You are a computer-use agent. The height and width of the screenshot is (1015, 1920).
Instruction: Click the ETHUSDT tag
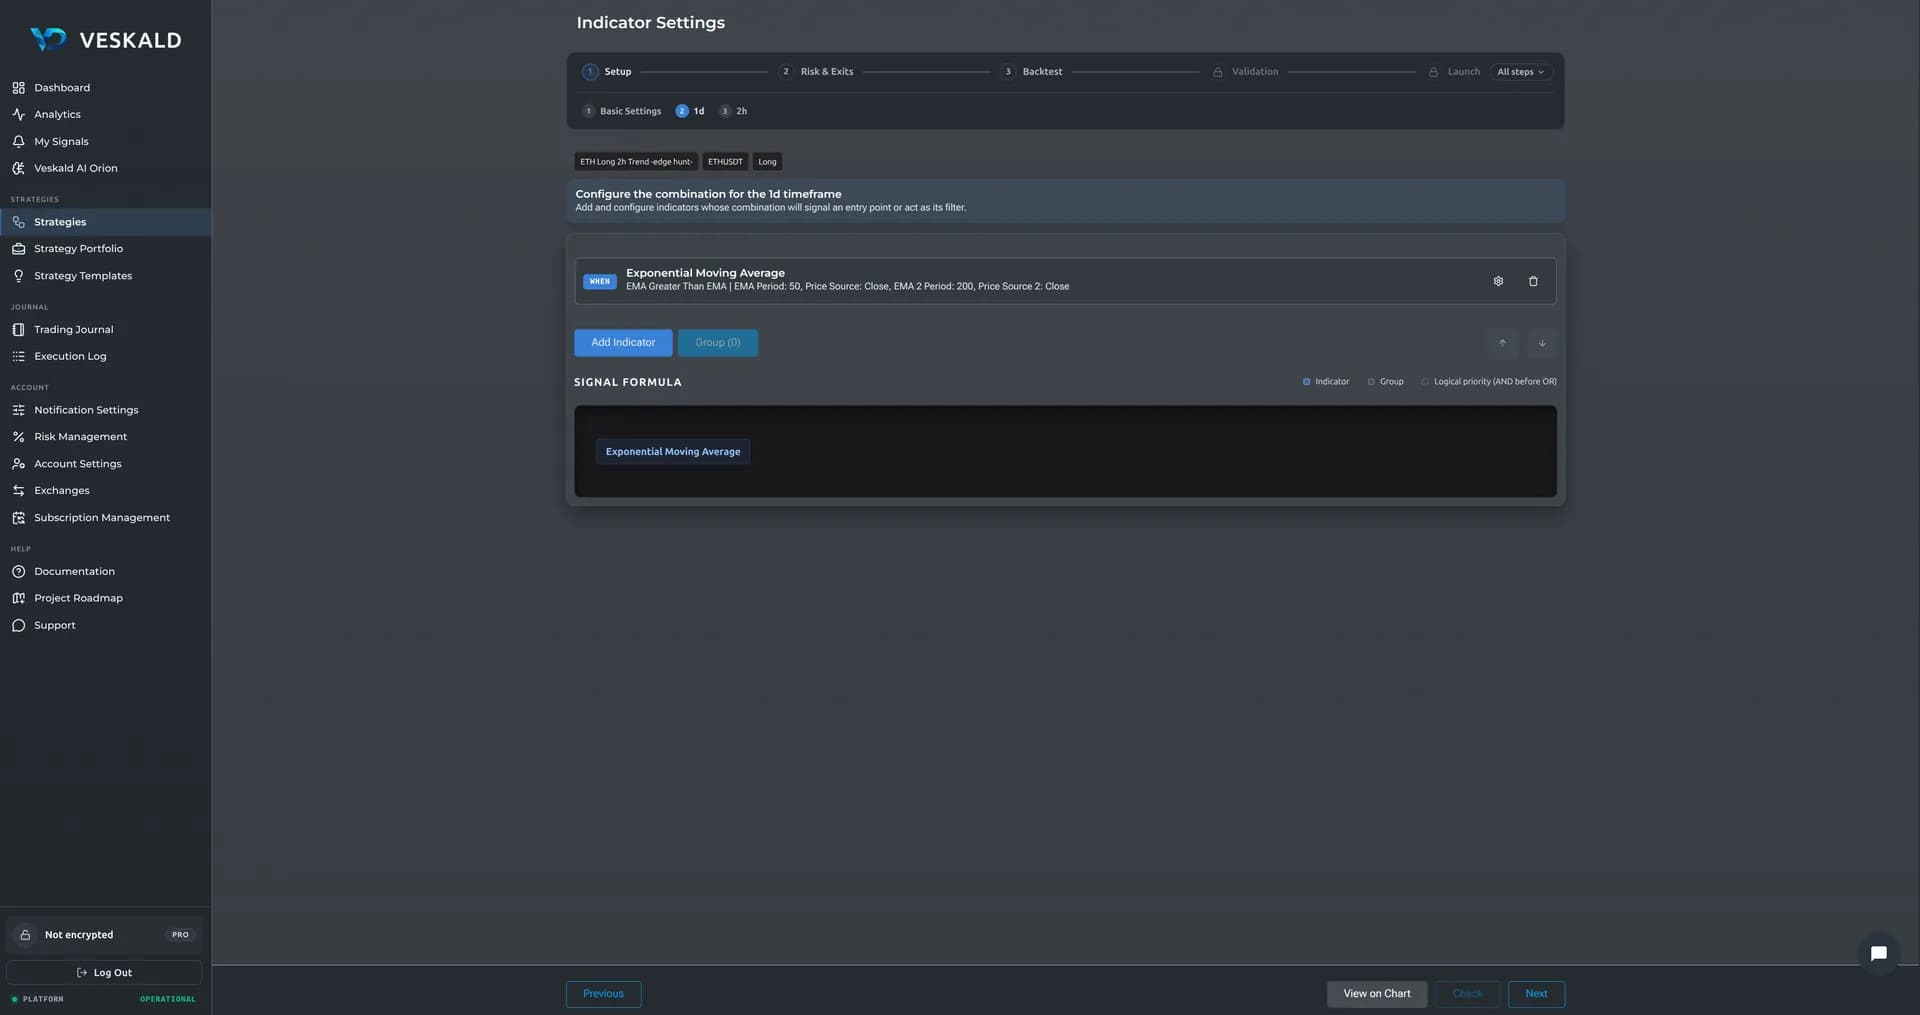point(725,162)
